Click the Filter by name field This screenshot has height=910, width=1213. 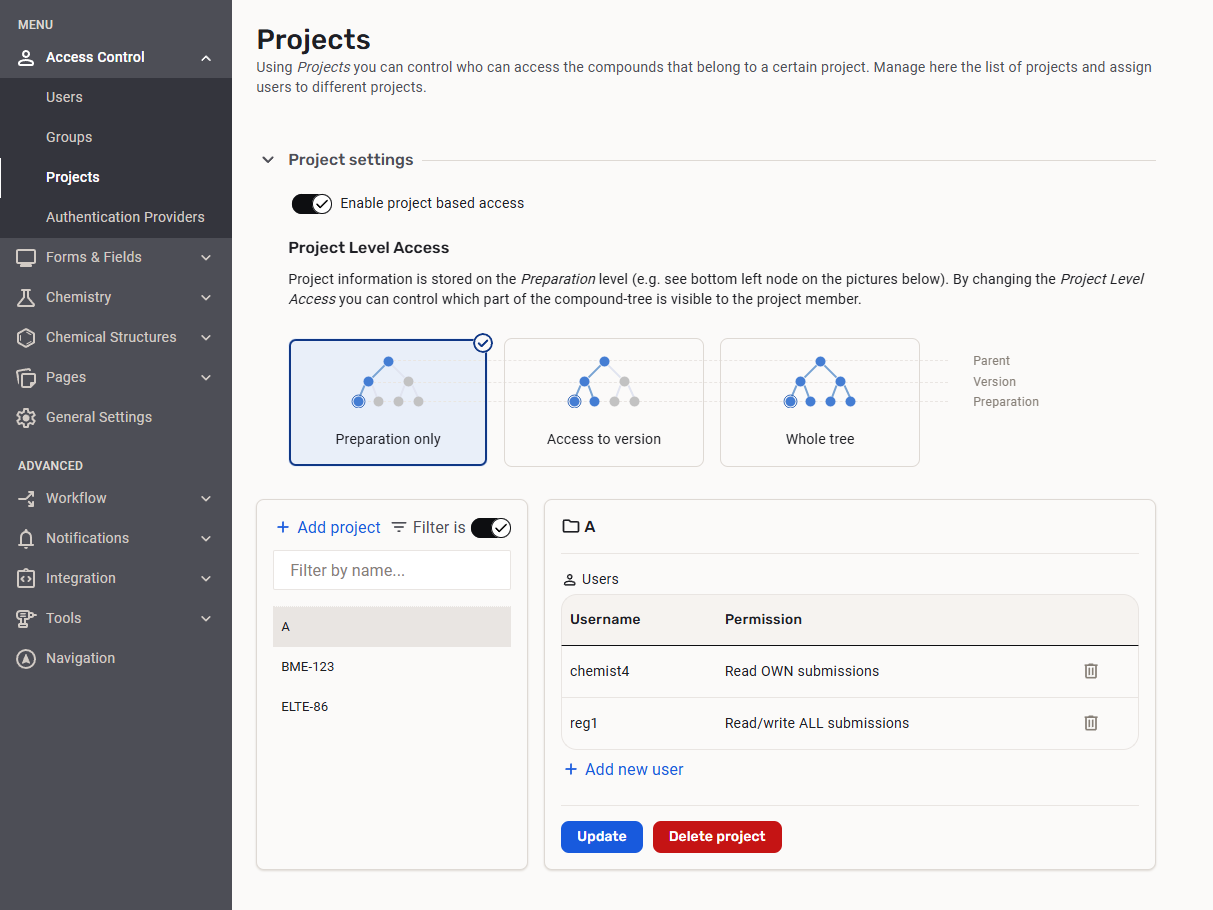(x=392, y=570)
